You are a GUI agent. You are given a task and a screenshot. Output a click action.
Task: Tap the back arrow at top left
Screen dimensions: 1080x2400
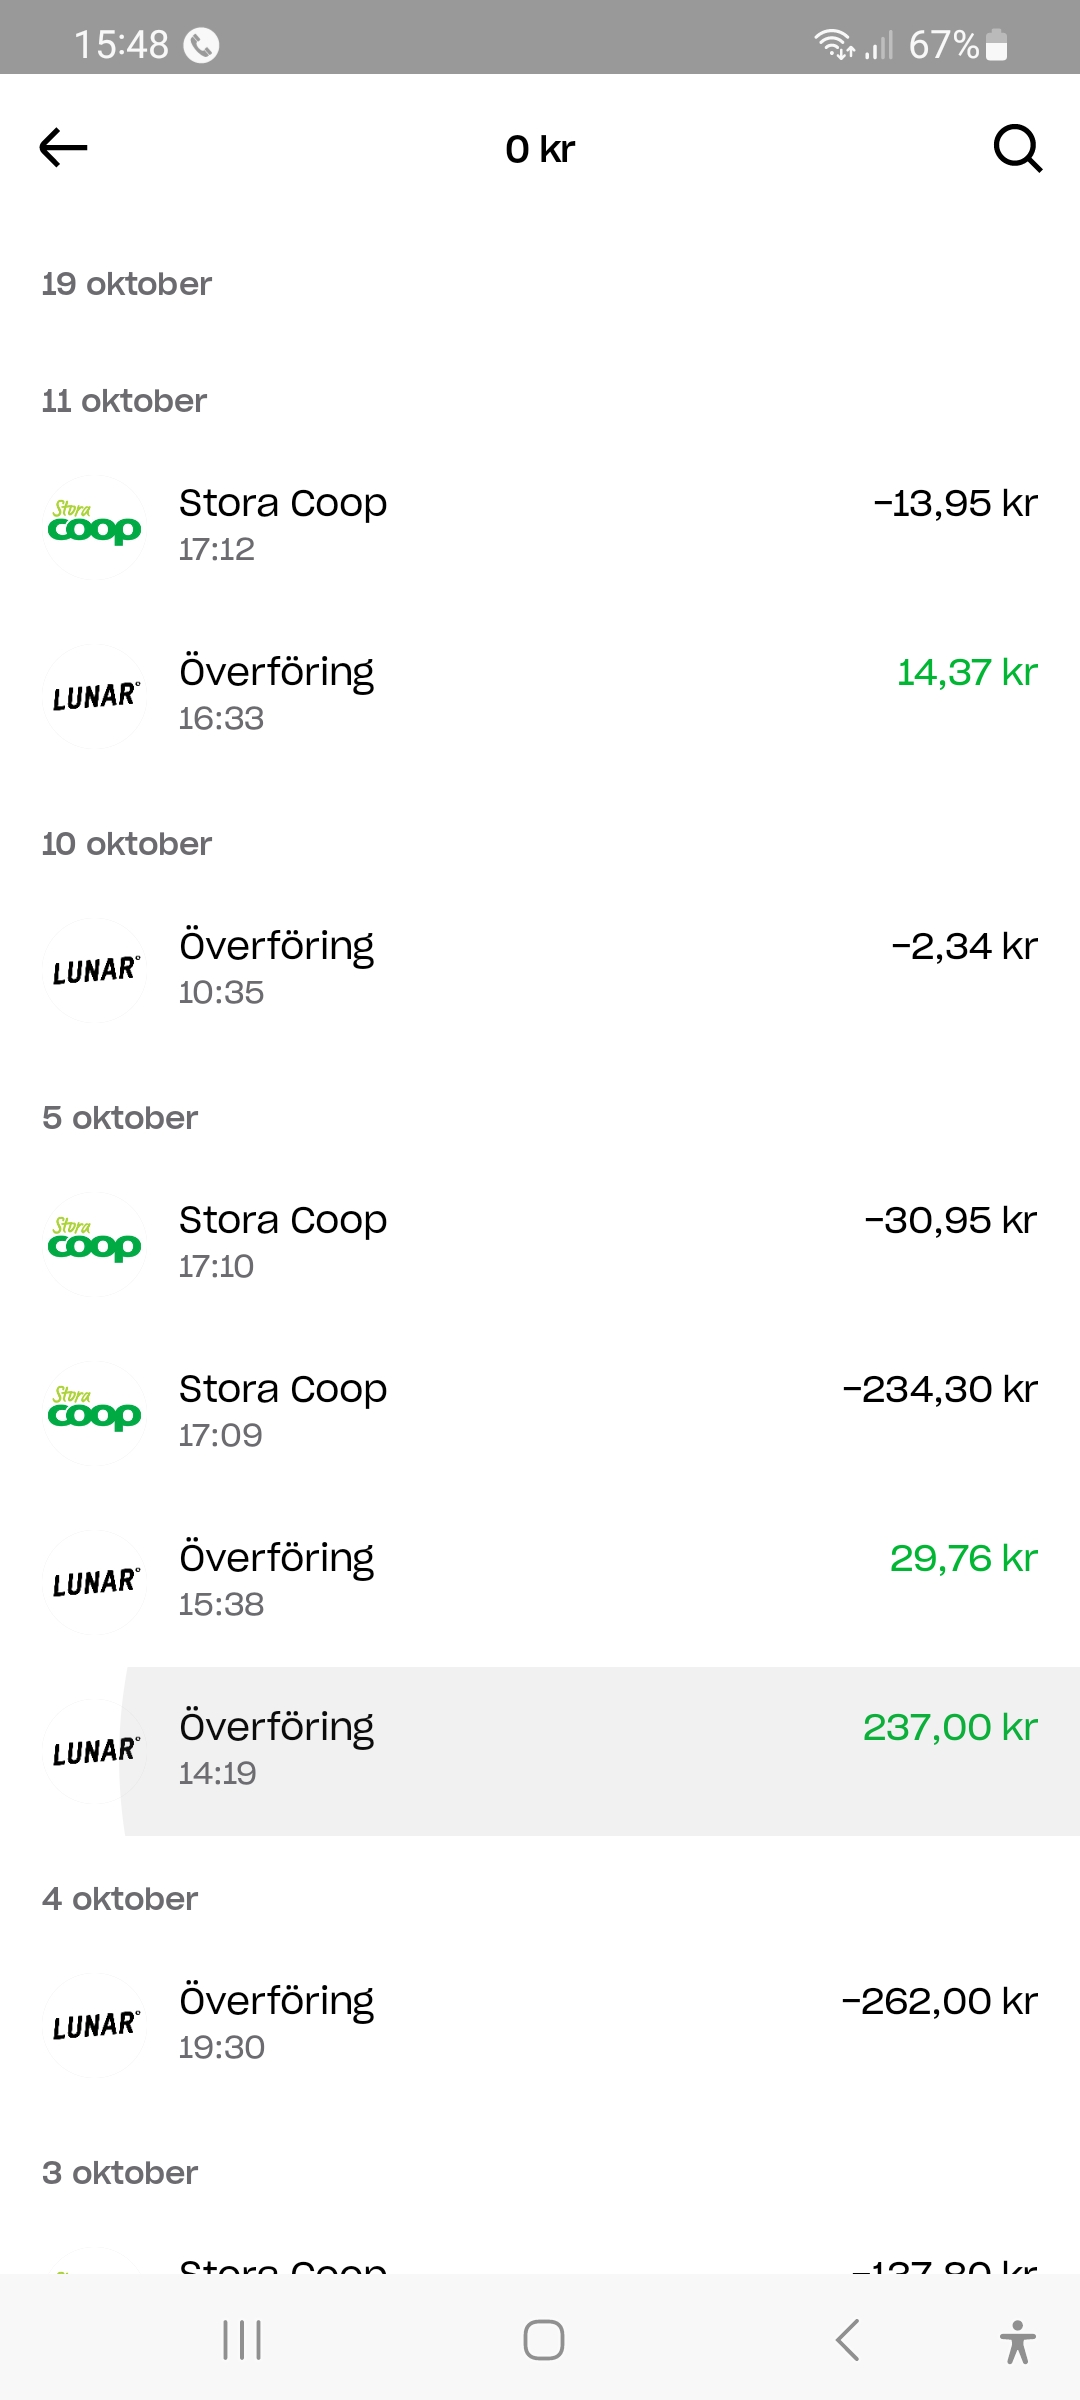tap(63, 148)
